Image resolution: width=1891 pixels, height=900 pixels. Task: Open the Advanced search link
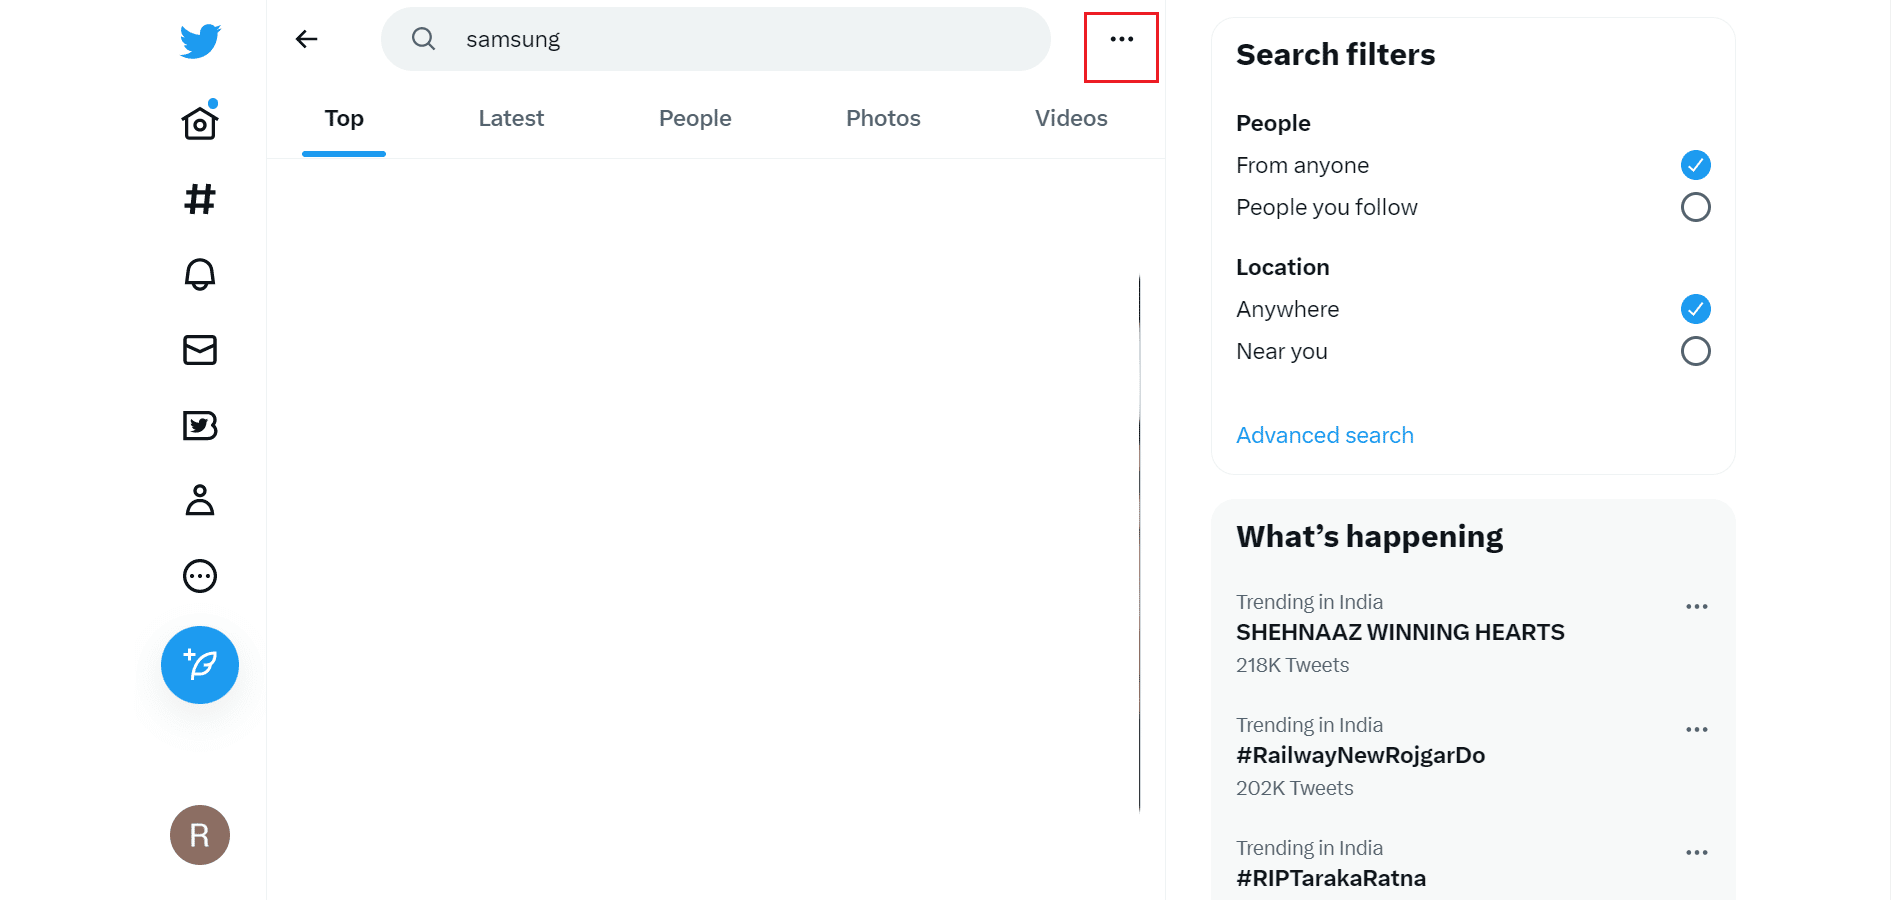[x=1325, y=435]
